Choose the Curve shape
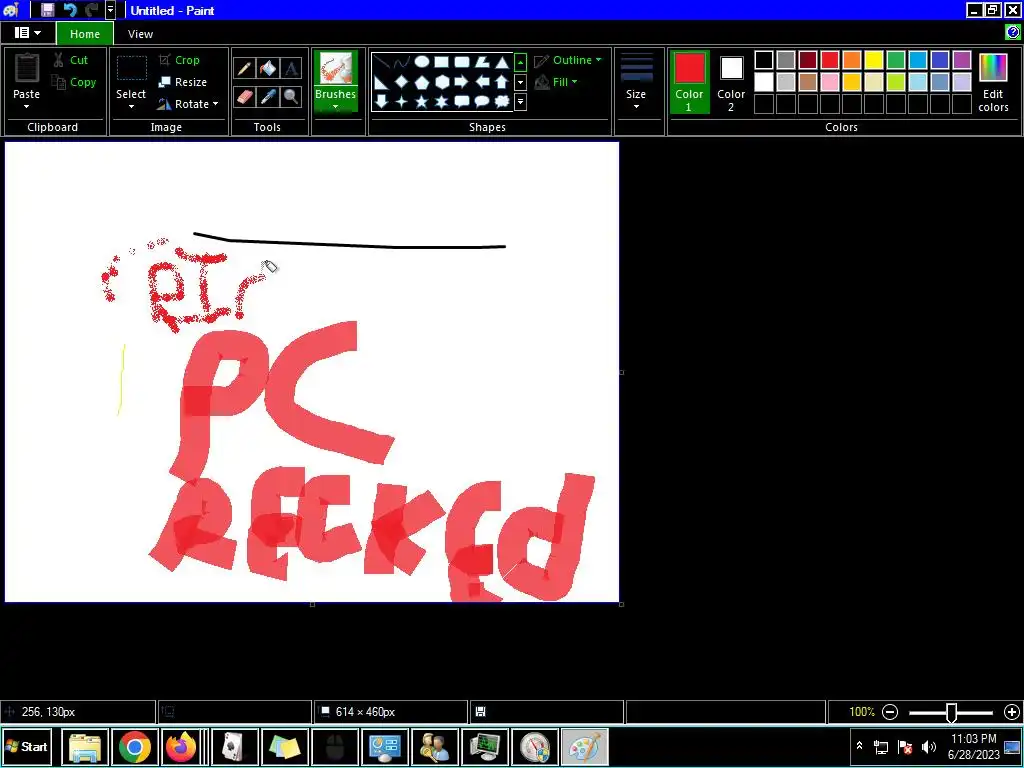1024x768 pixels. click(x=402, y=63)
